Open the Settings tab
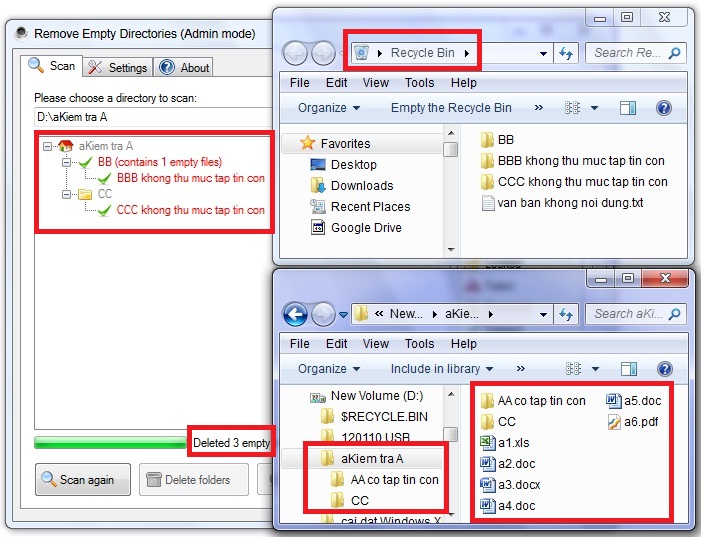Viewport: 701px width, 537px height. pyautogui.click(x=118, y=68)
